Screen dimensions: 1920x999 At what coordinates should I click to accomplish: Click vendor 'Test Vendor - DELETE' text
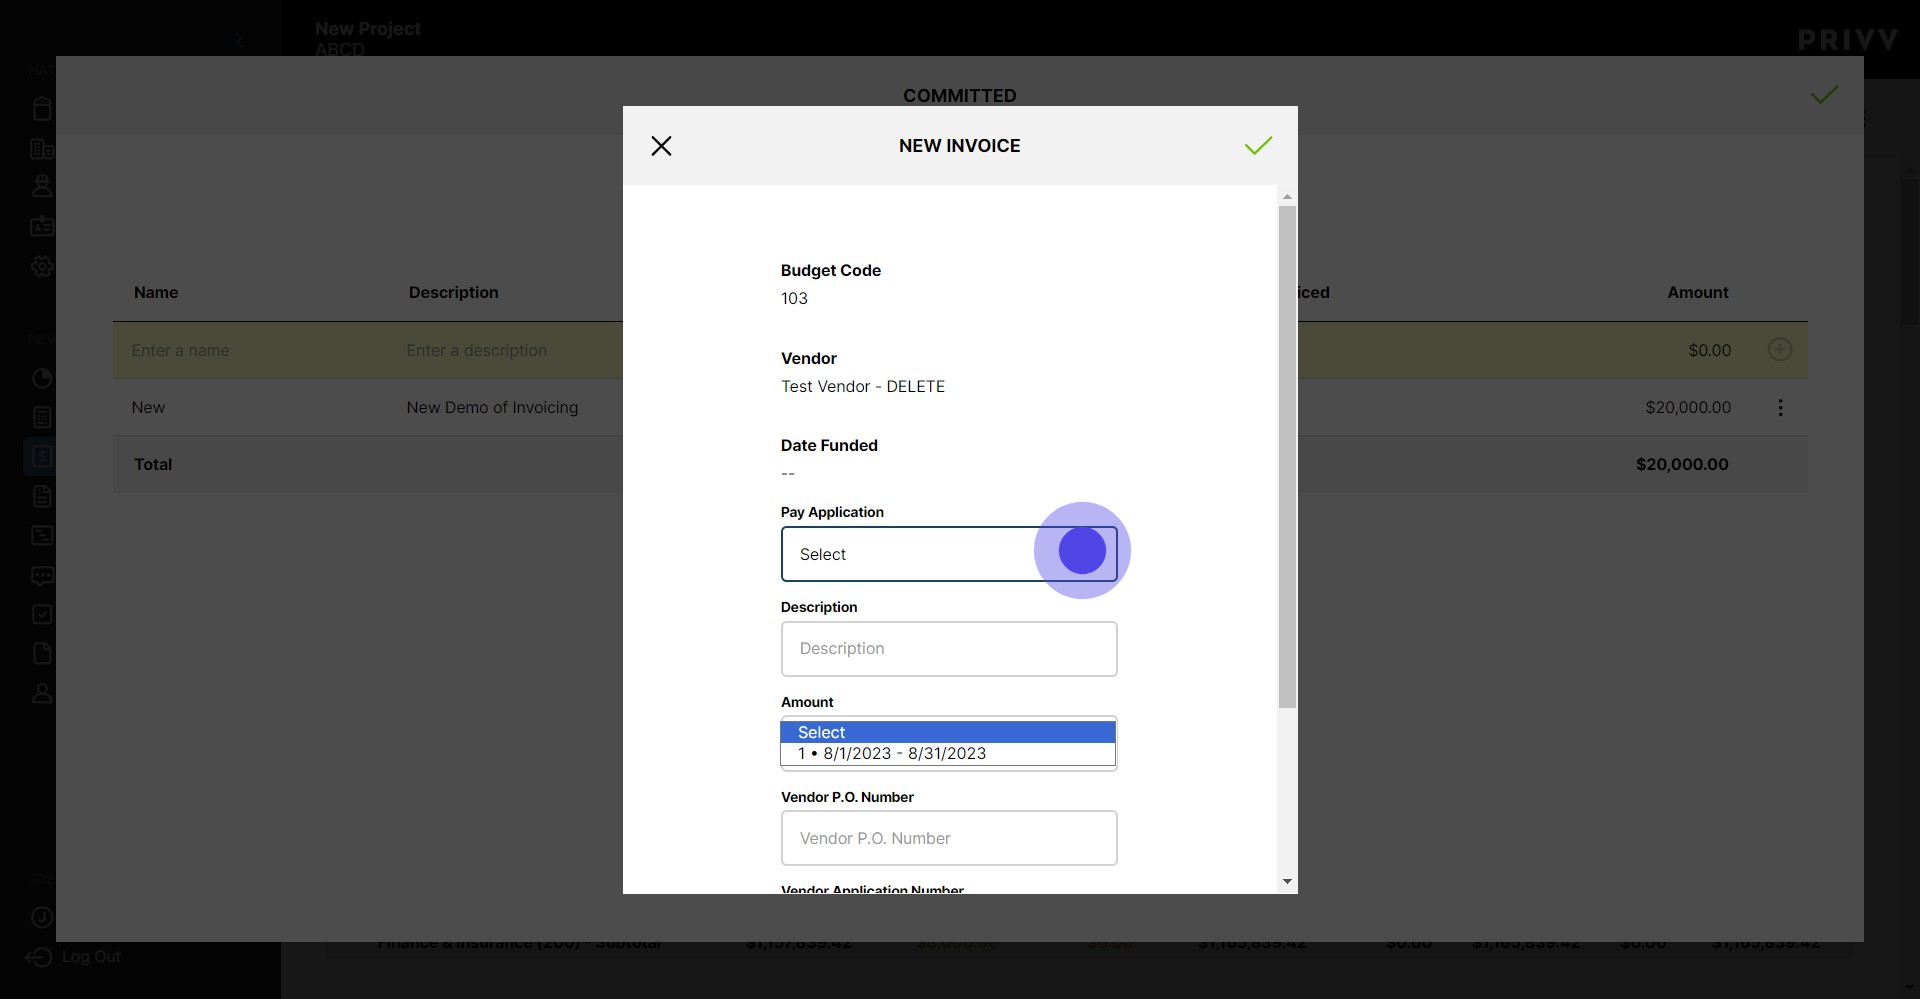point(863,387)
